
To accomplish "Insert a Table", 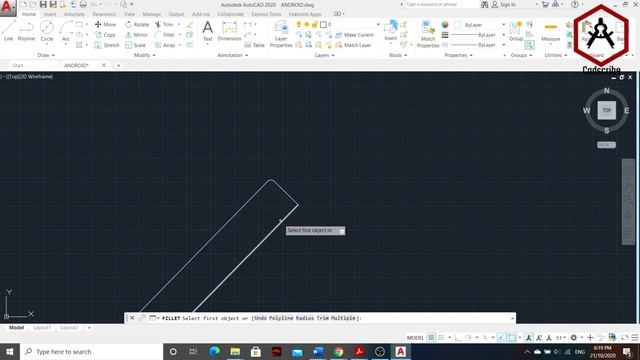I will [255, 45].
